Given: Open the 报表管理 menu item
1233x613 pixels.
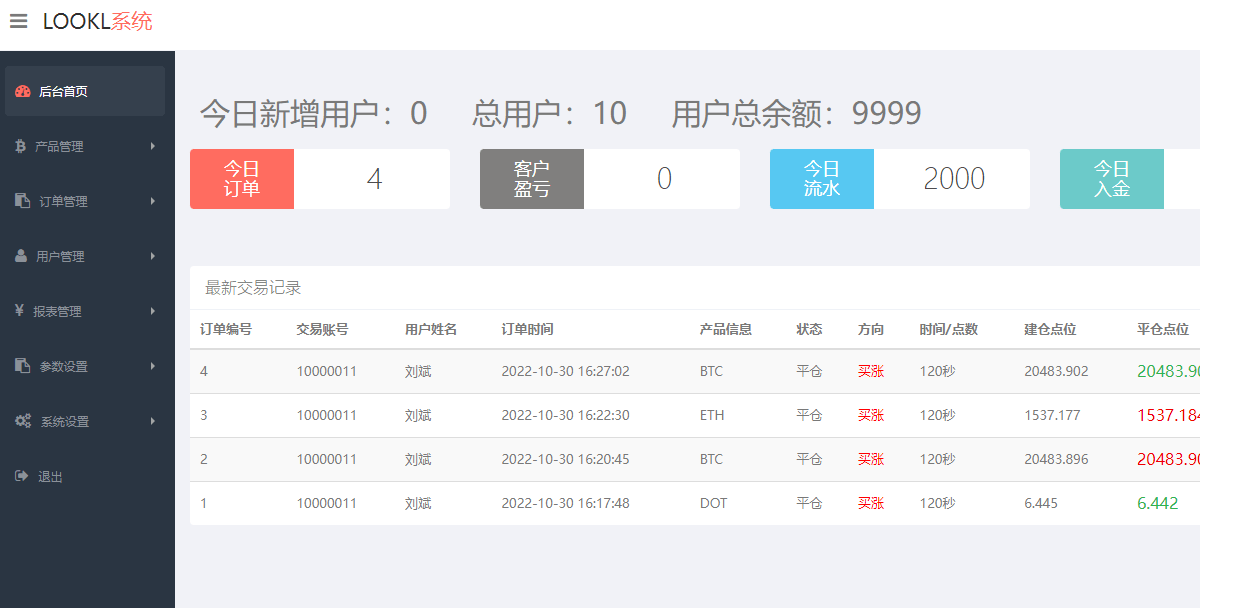Looking at the screenshot, I should (87, 311).
